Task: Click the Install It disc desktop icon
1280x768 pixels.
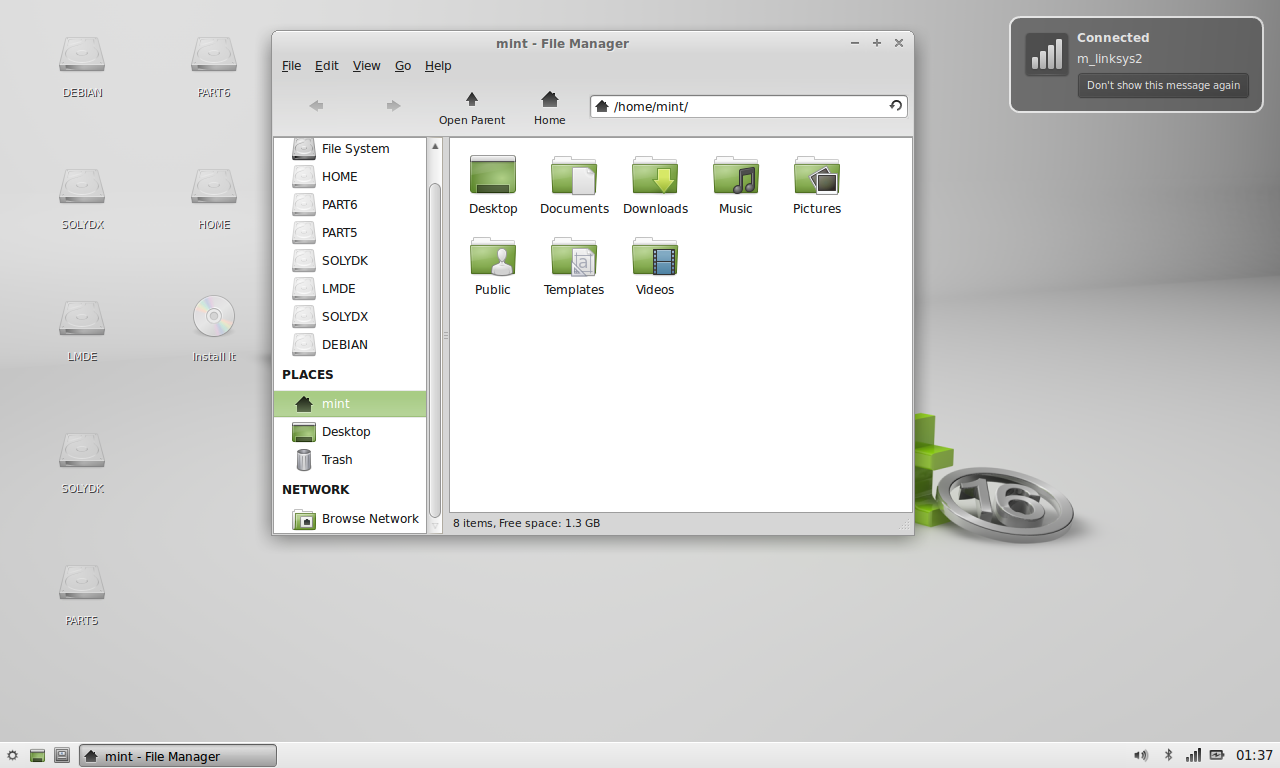Action: pos(214,317)
